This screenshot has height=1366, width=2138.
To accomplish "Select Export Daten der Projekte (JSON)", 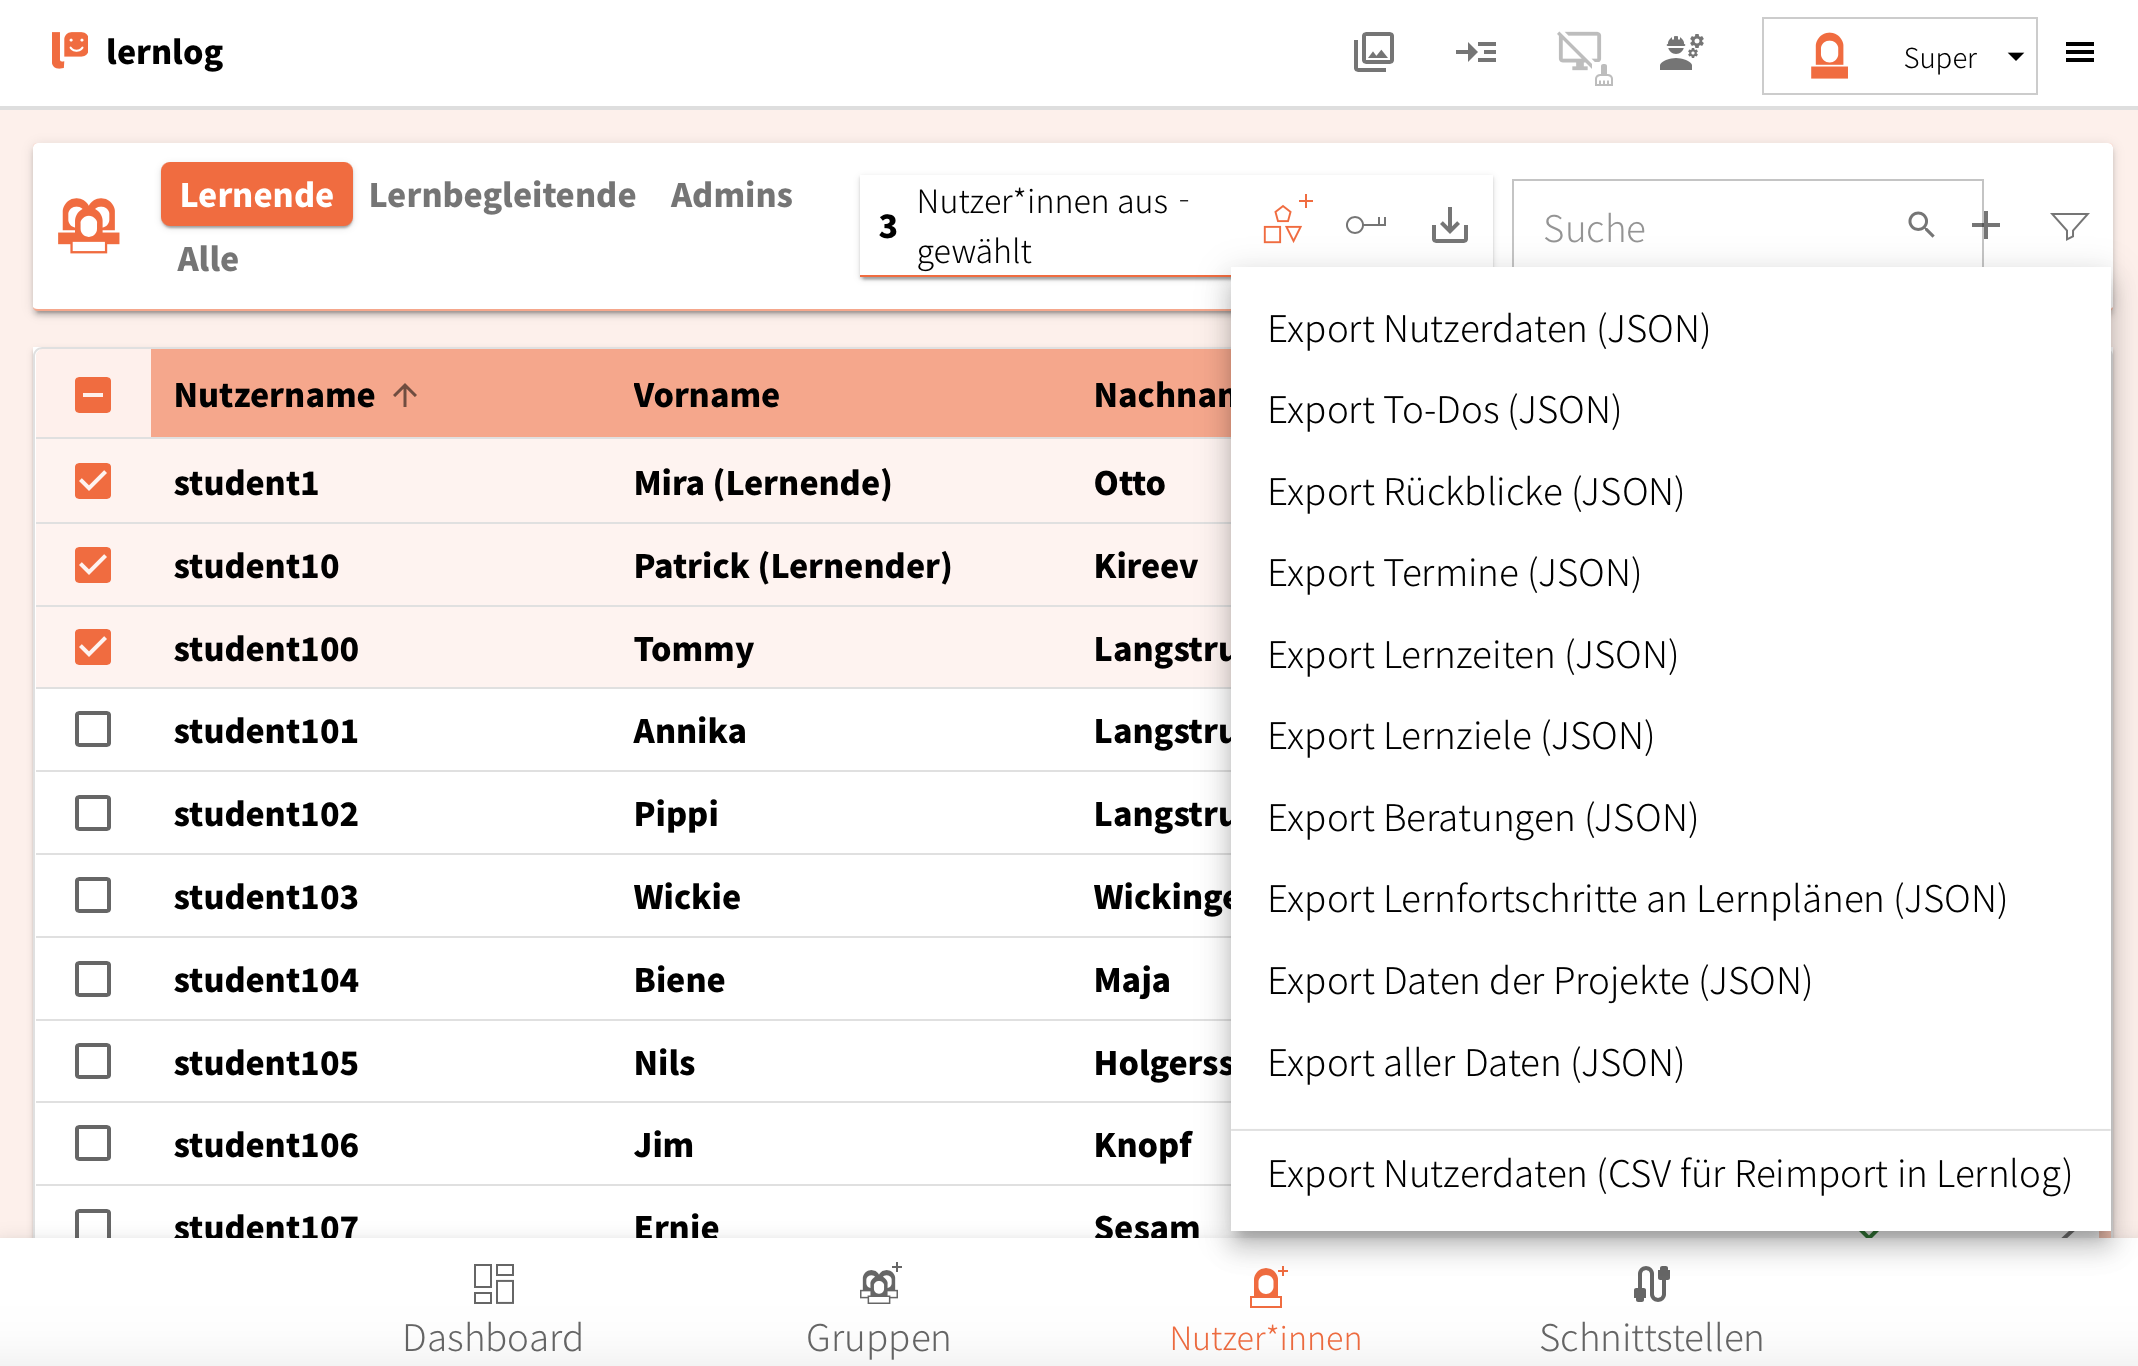I will click(1670, 981).
